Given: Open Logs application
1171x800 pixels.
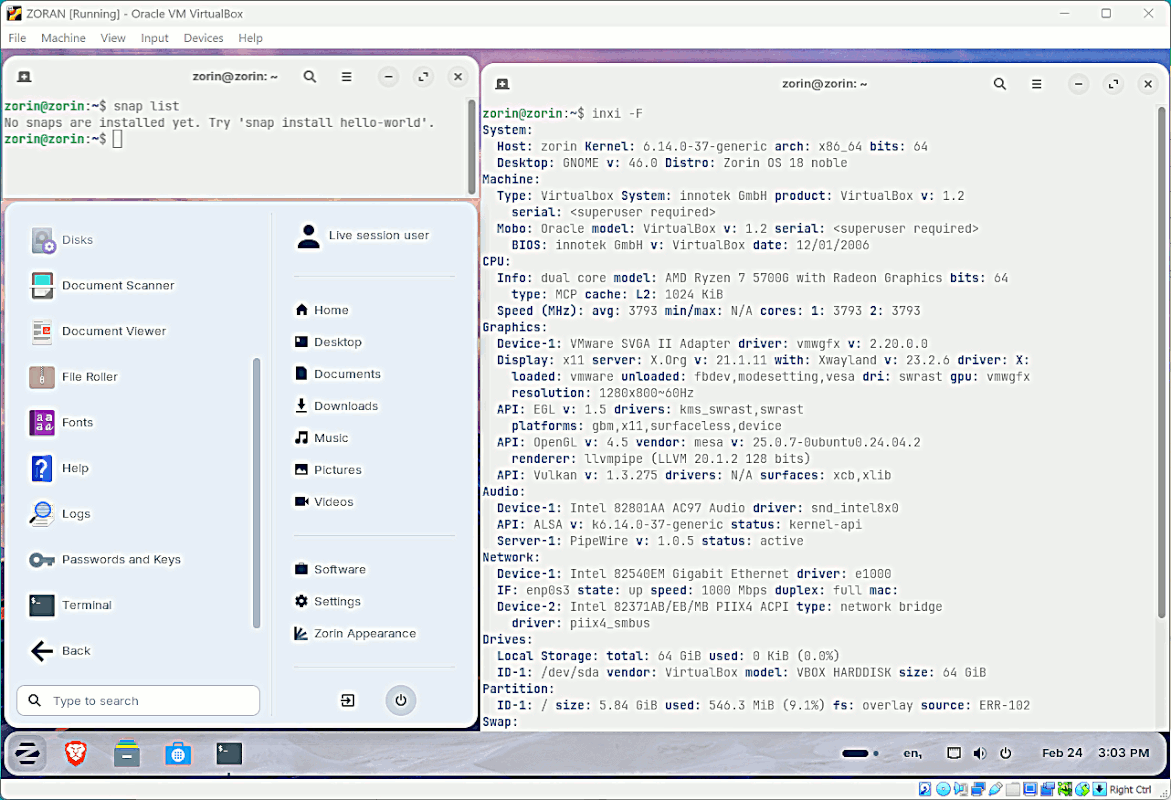Looking at the screenshot, I should tap(60, 514).
